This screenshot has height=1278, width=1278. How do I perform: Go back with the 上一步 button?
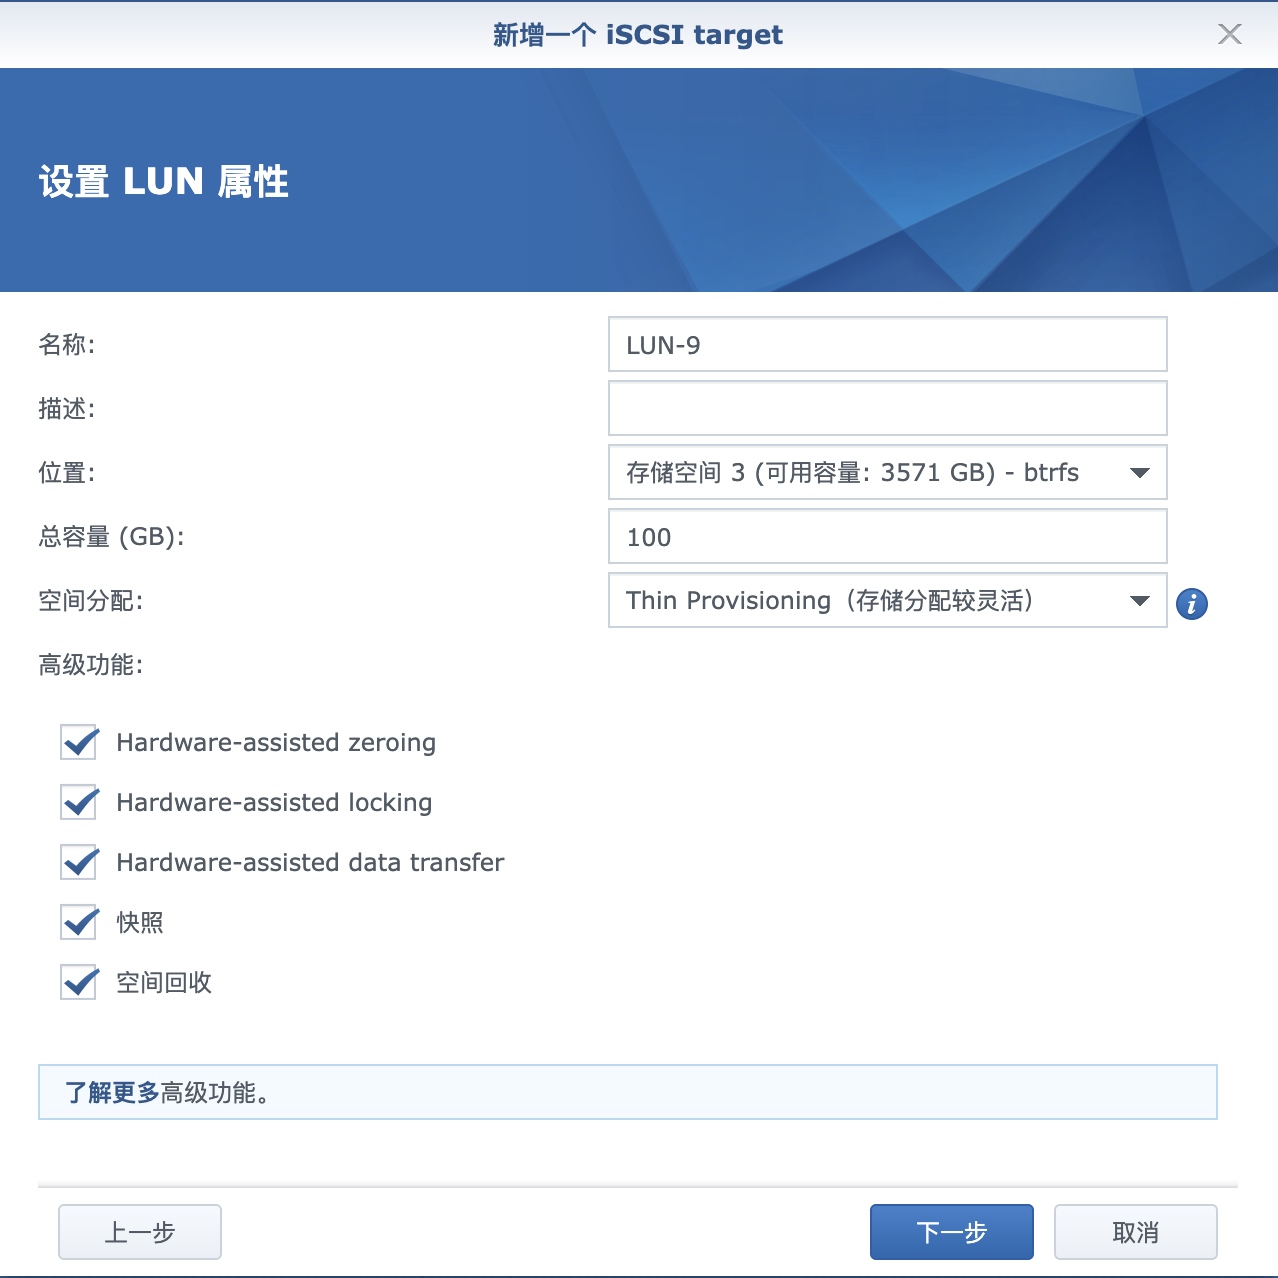coord(140,1232)
